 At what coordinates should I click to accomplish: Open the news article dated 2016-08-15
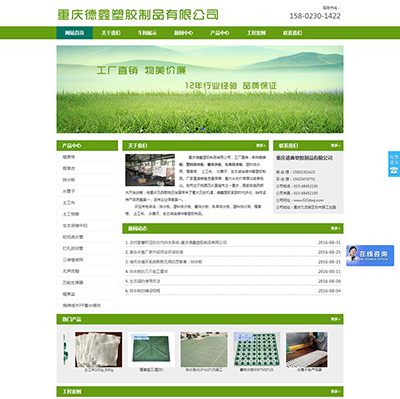[163, 262]
